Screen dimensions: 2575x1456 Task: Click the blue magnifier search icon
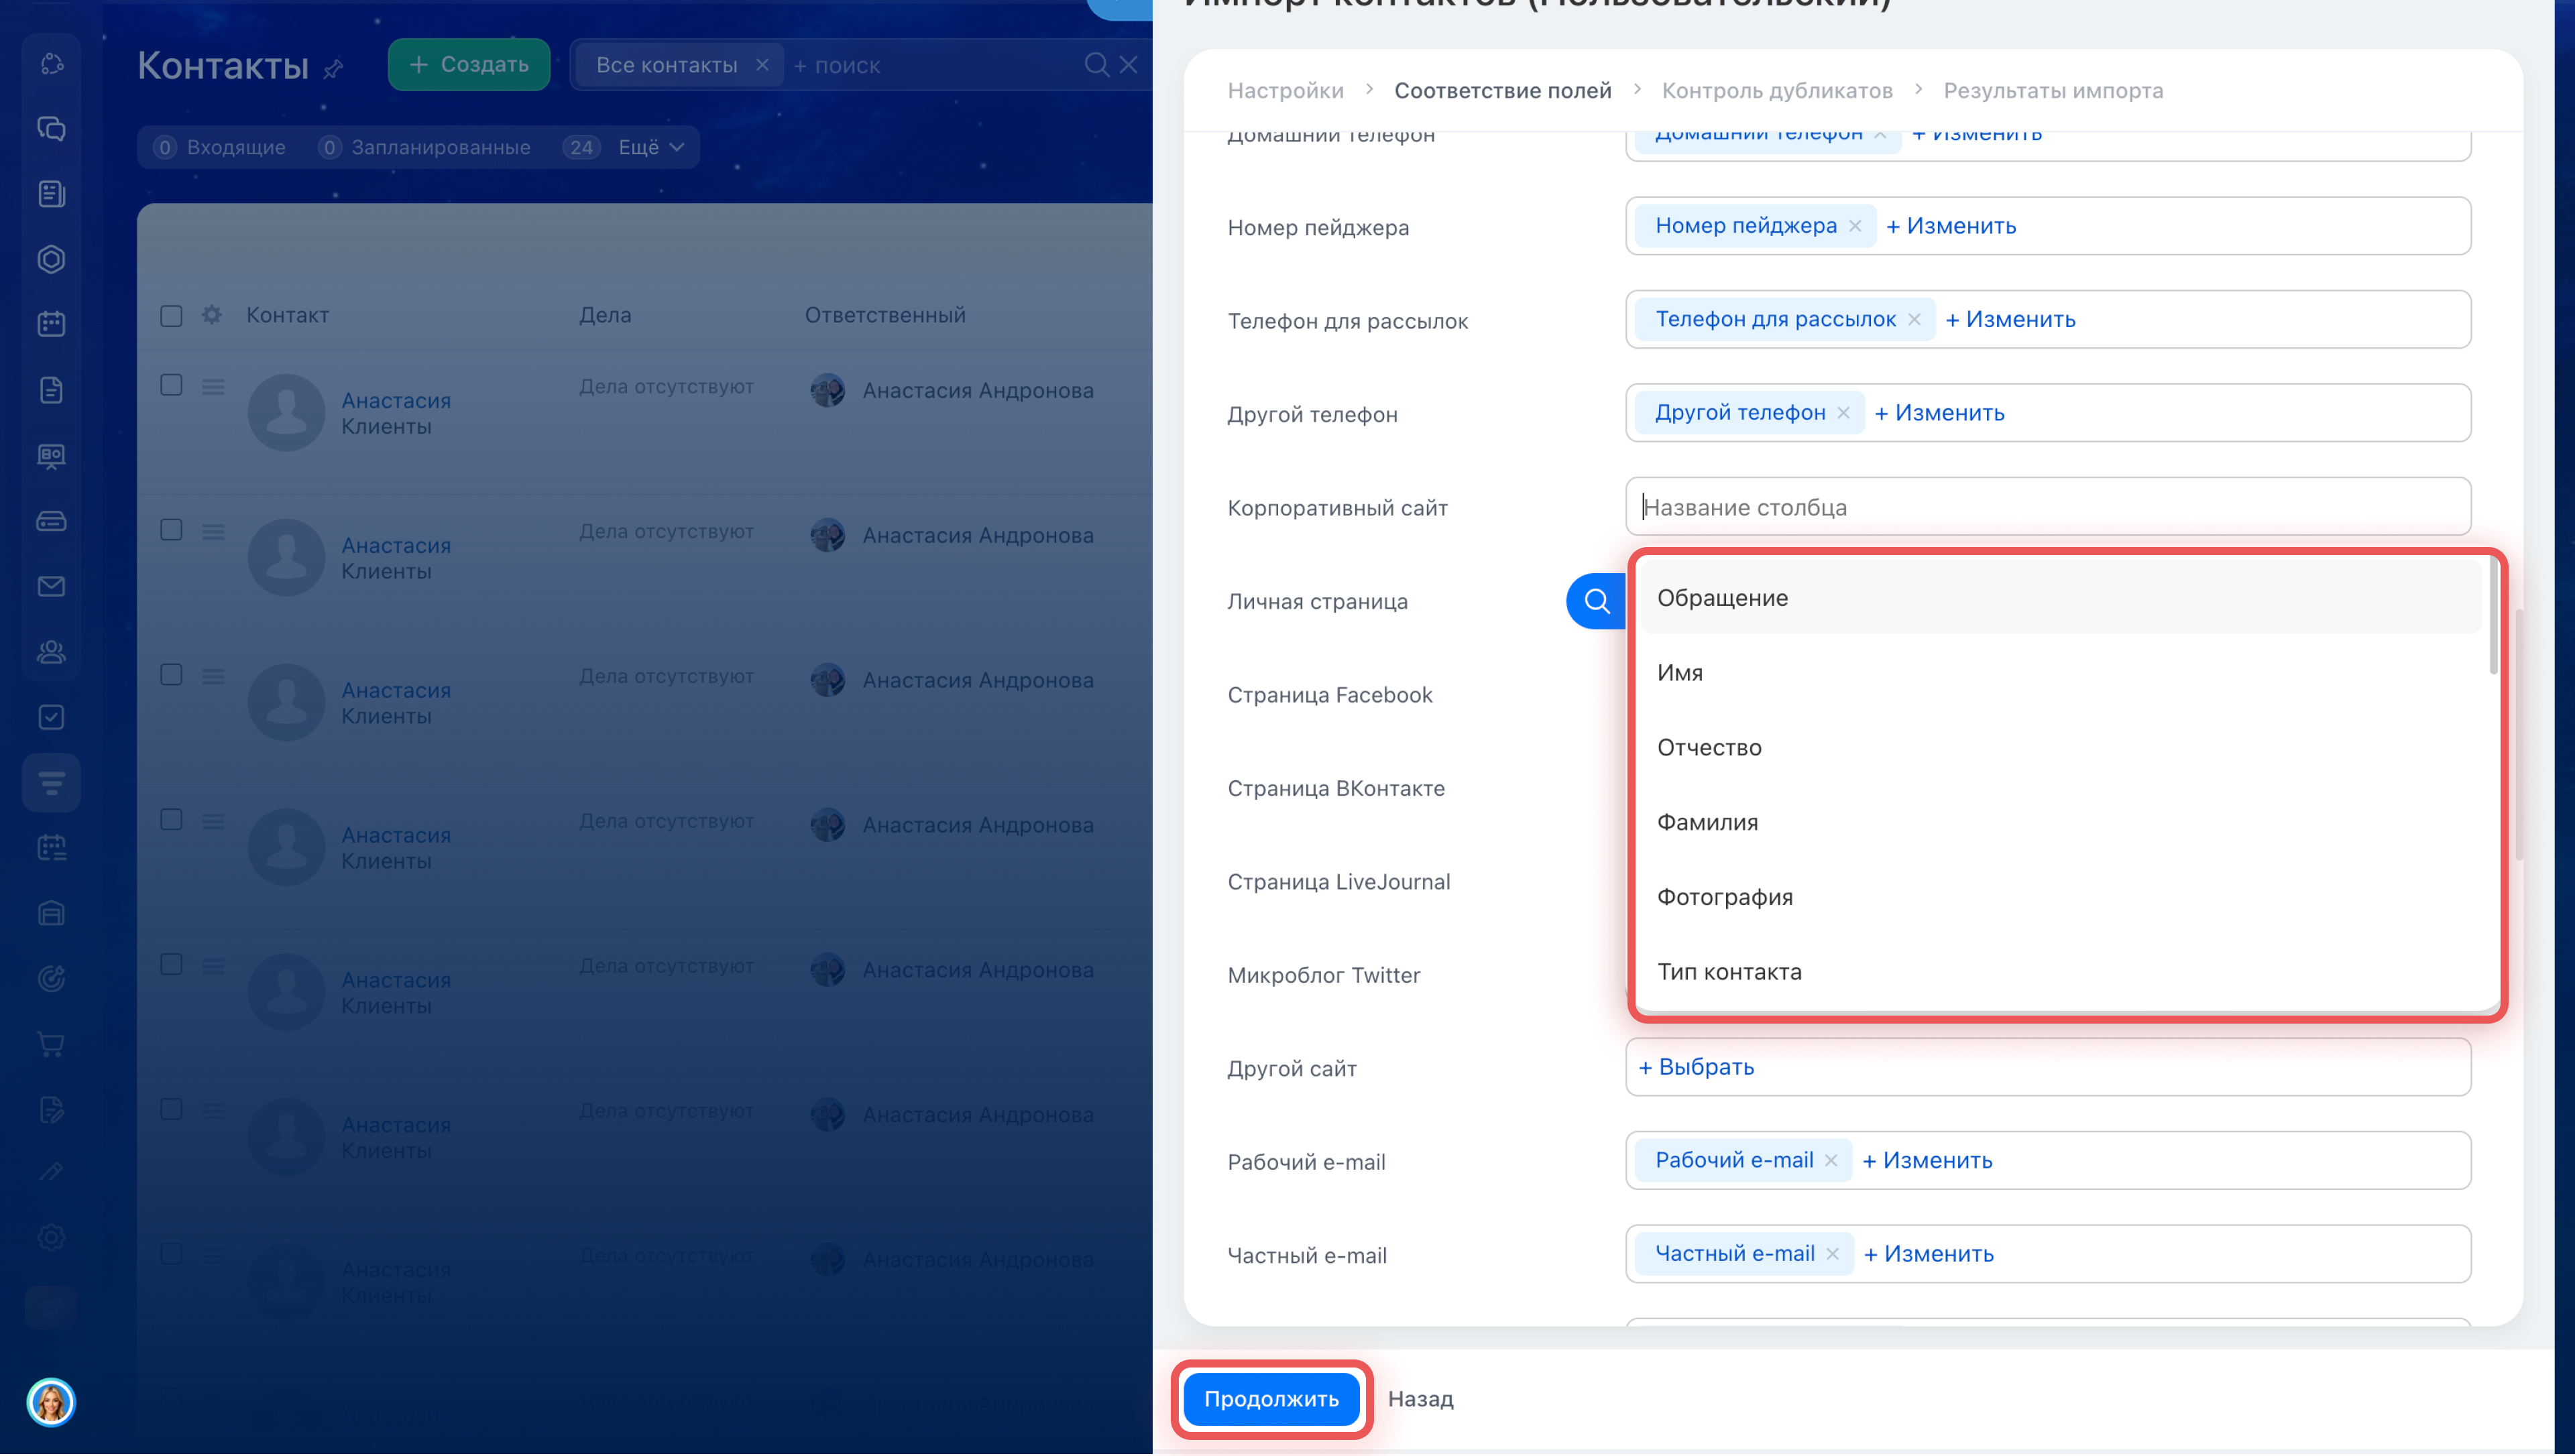[1596, 601]
